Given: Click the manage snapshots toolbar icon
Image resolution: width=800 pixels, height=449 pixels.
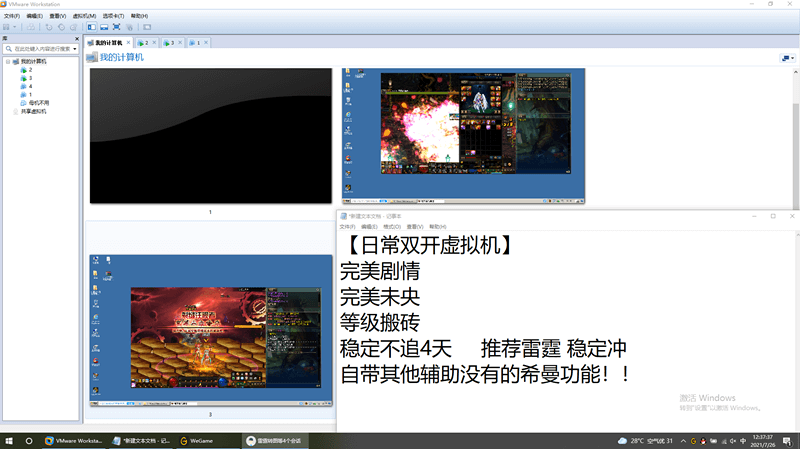Looking at the screenshot, I should [x=73, y=27].
